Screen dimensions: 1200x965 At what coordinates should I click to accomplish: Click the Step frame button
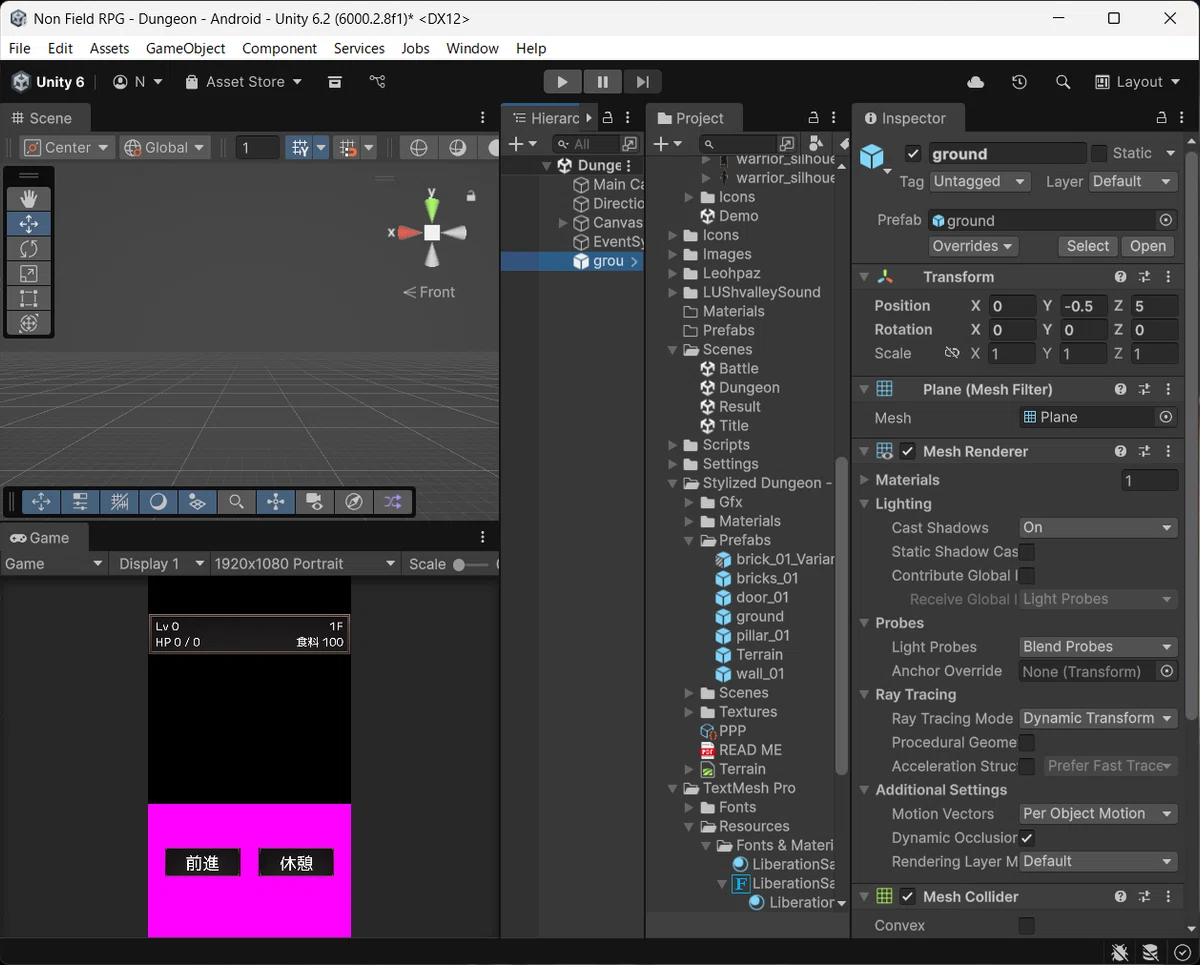641,82
